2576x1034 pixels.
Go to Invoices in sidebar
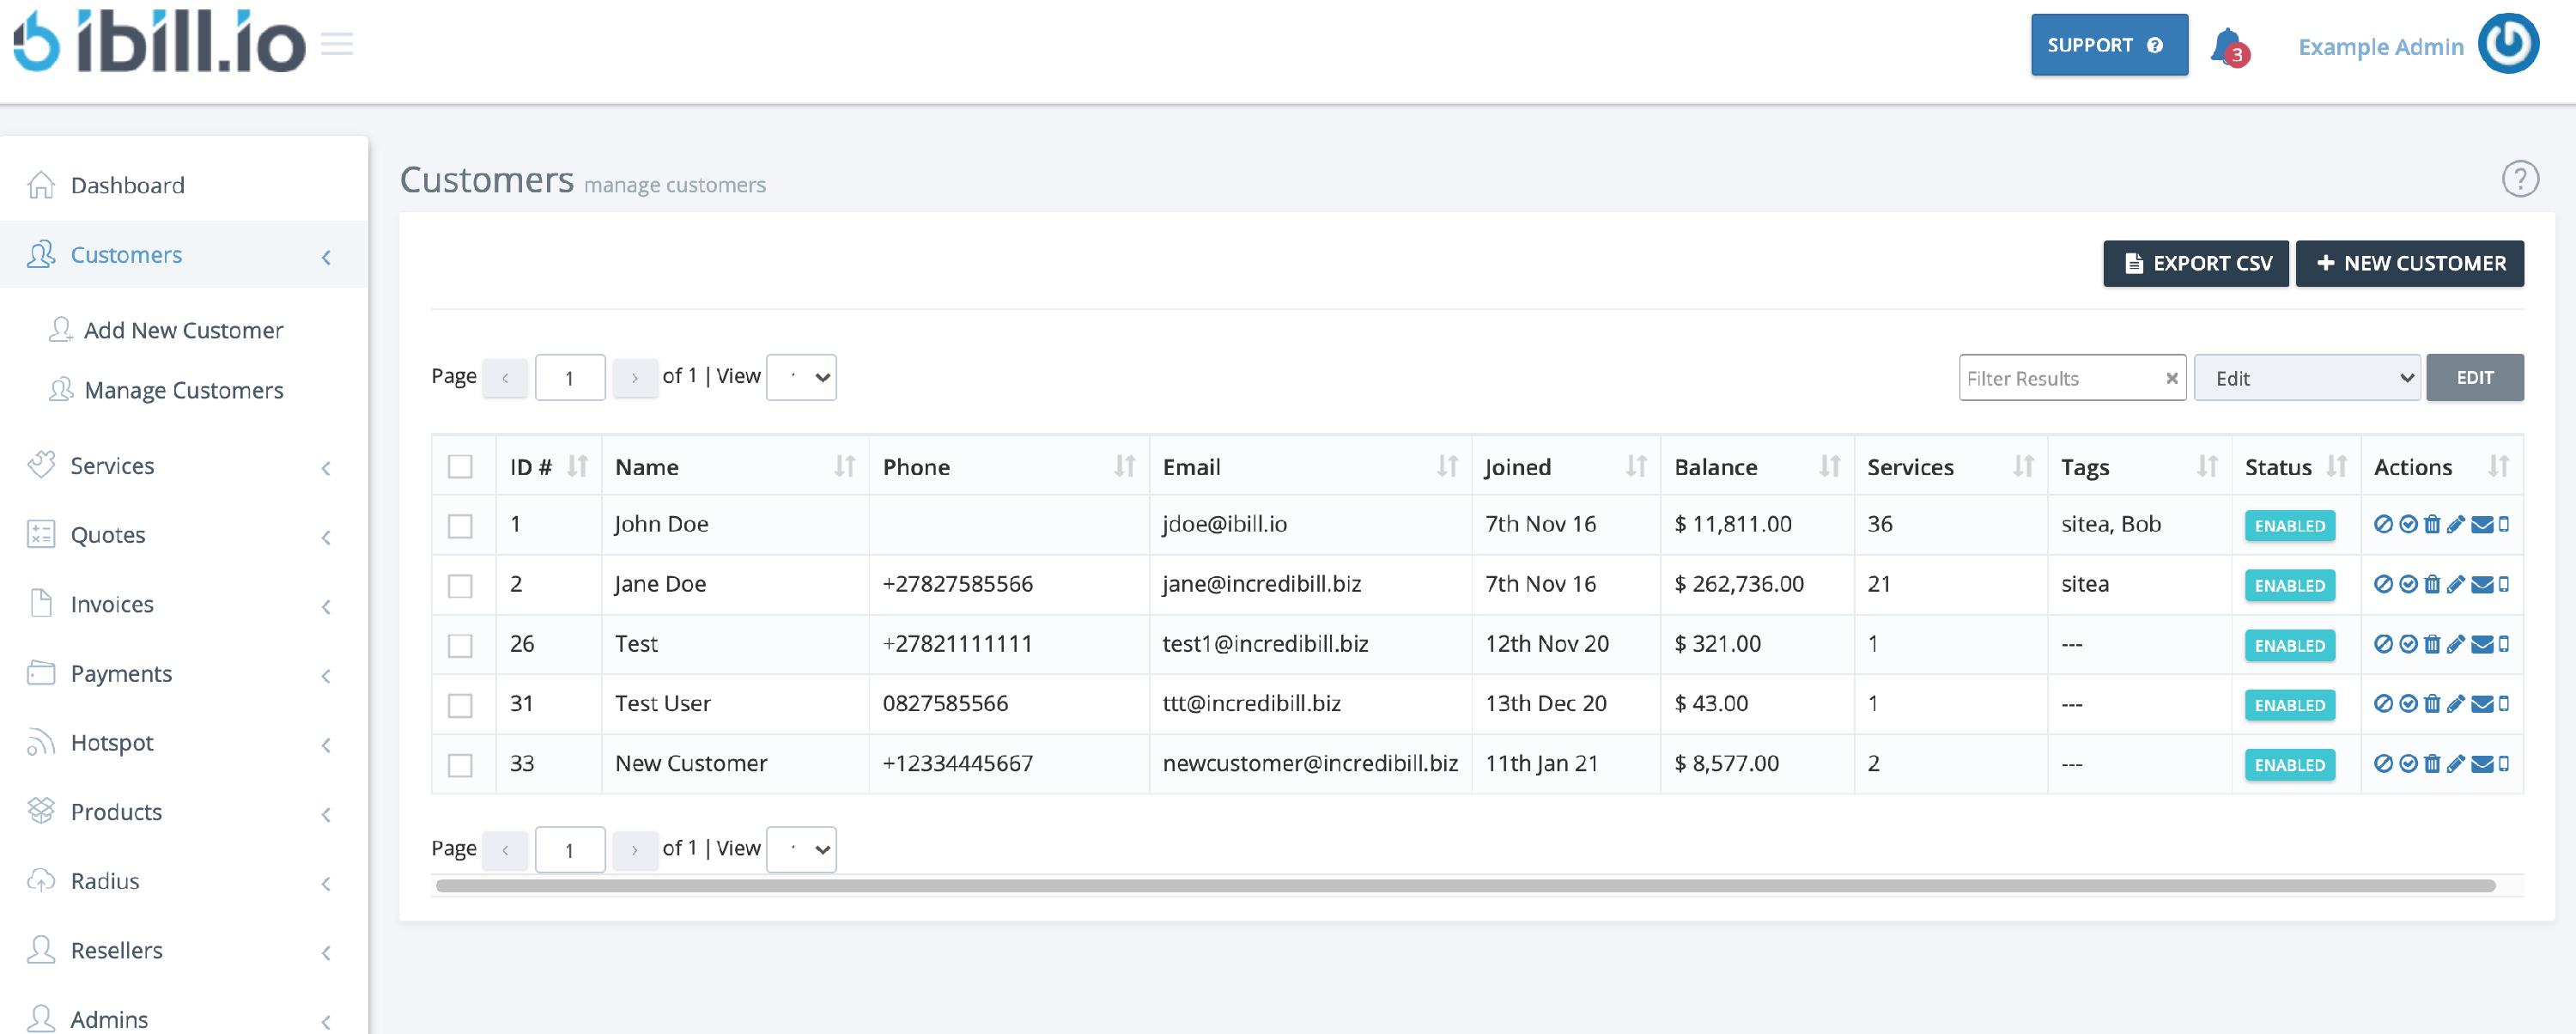tap(112, 604)
